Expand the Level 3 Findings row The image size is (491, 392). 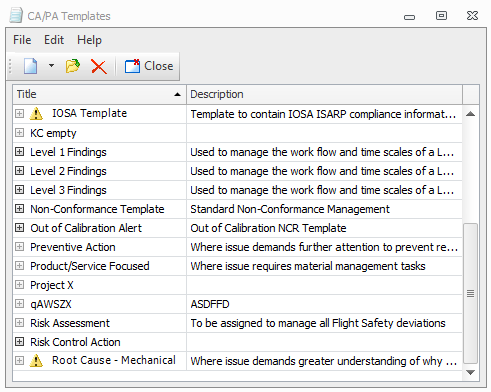(20, 190)
